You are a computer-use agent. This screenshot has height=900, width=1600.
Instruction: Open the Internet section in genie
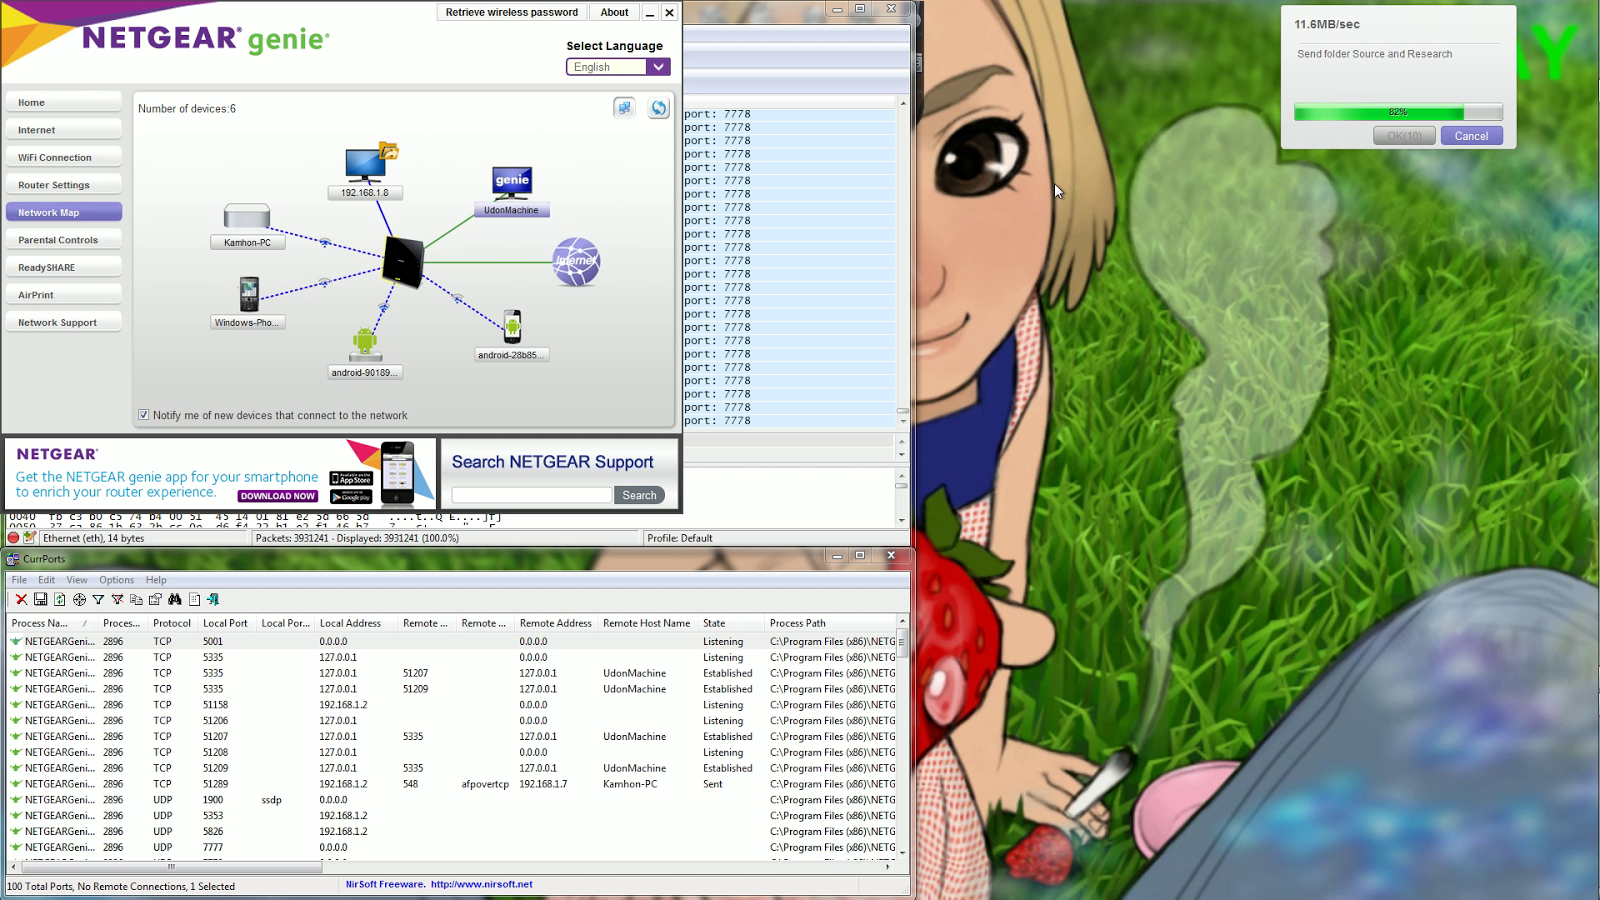[64, 130]
